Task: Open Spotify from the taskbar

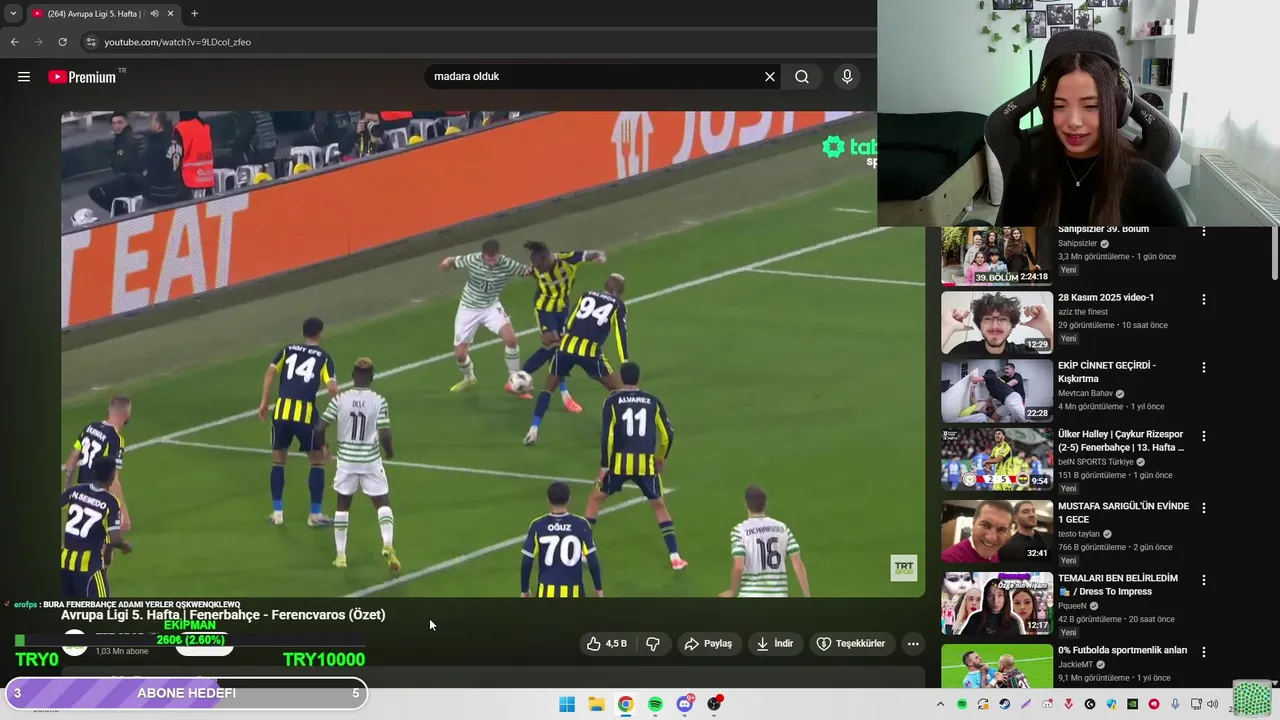Action: click(655, 704)
